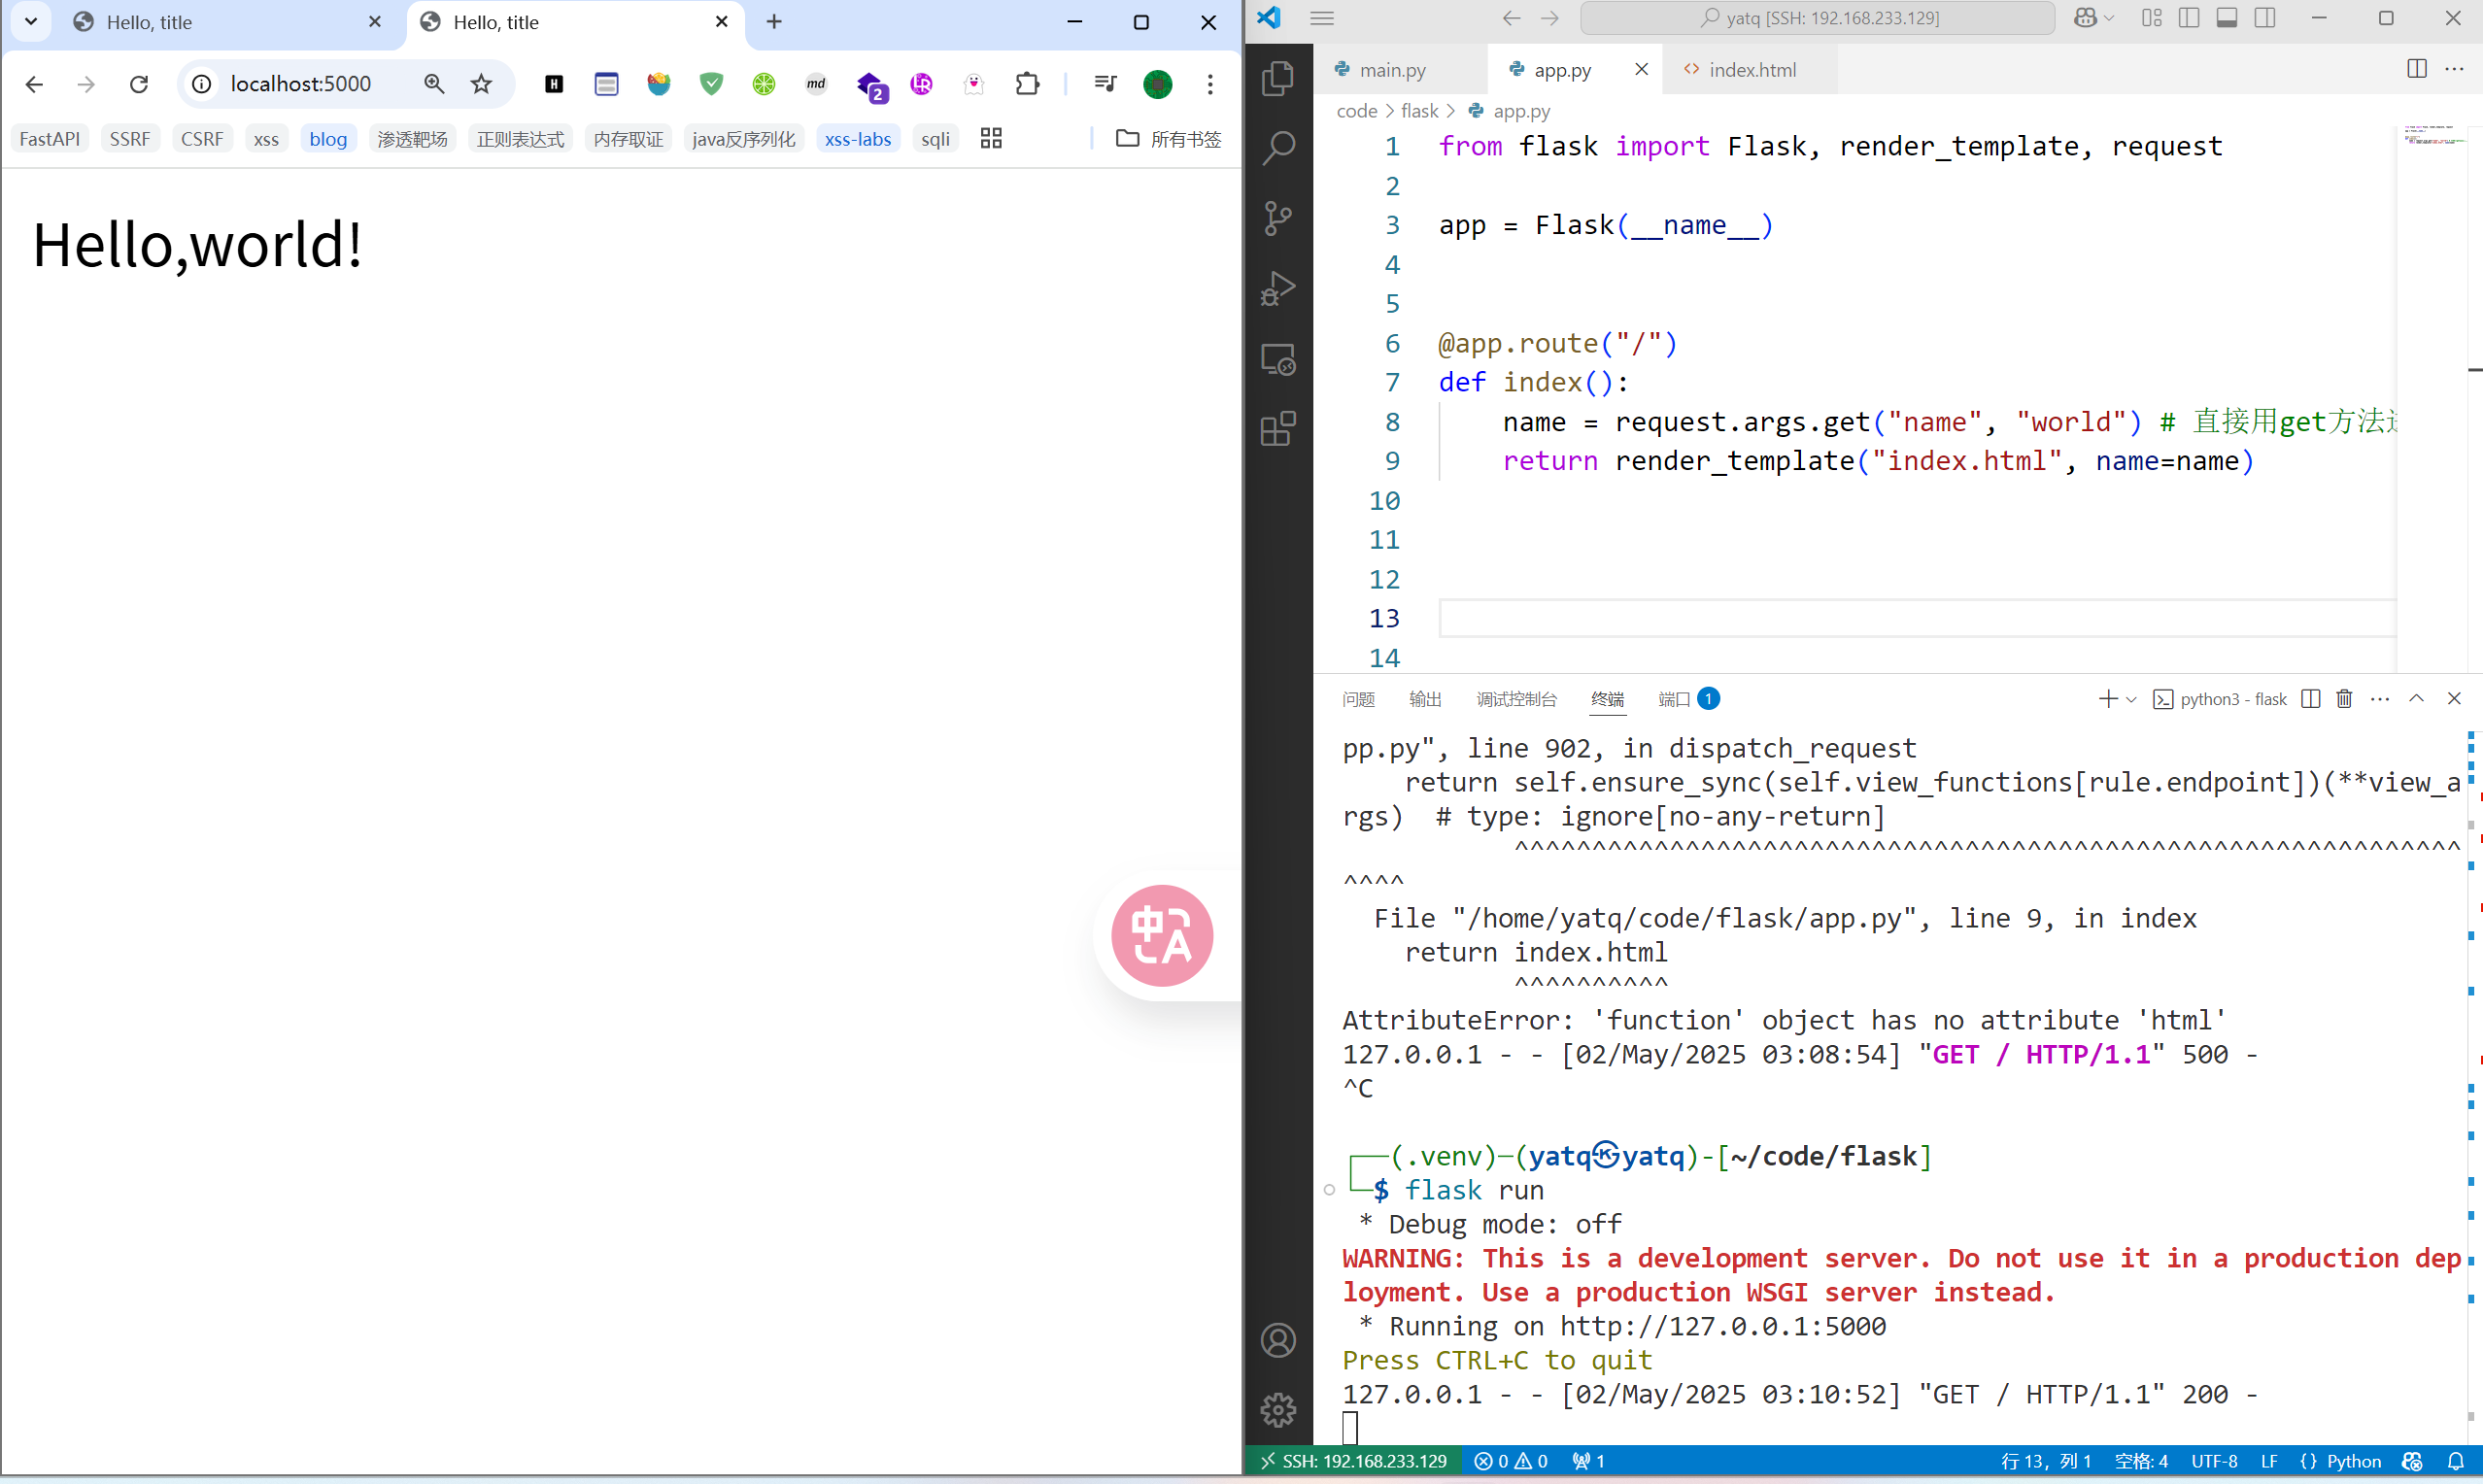Click the editor minimap preview
Image resolution: width=2483 pixels, height=1484 pixels.
[2433, 135]
